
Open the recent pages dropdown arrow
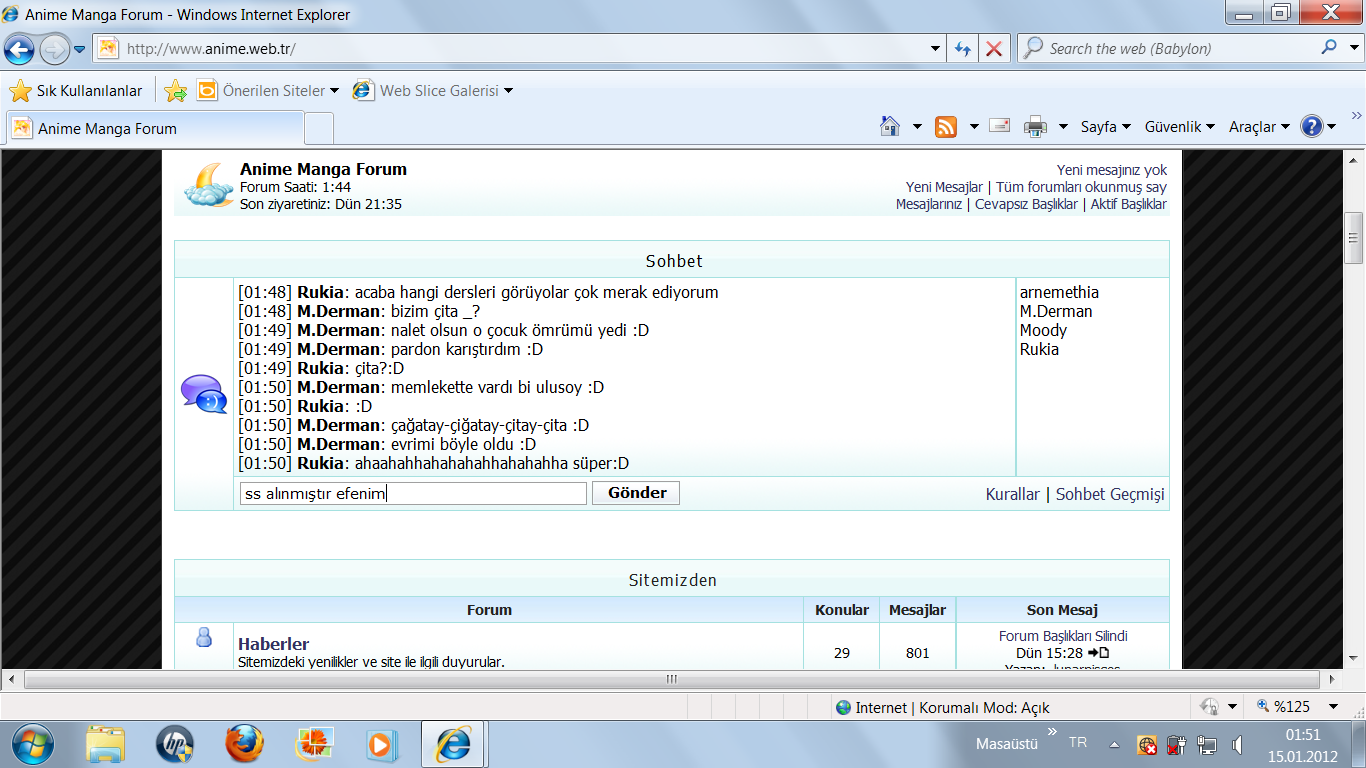(x=80, y=49)
